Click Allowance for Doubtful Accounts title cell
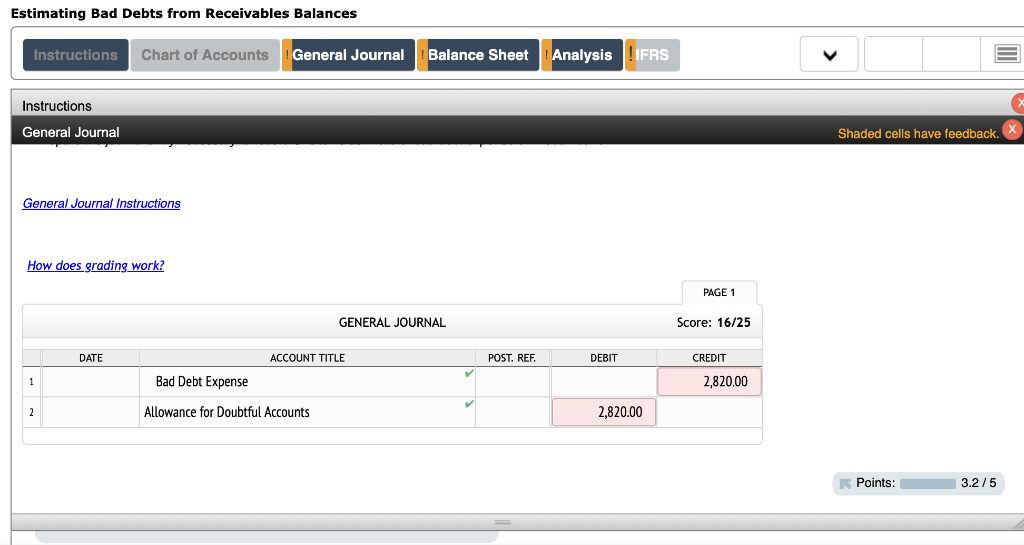The height and width of the screenshot is (545, 1024). [307, 413]
